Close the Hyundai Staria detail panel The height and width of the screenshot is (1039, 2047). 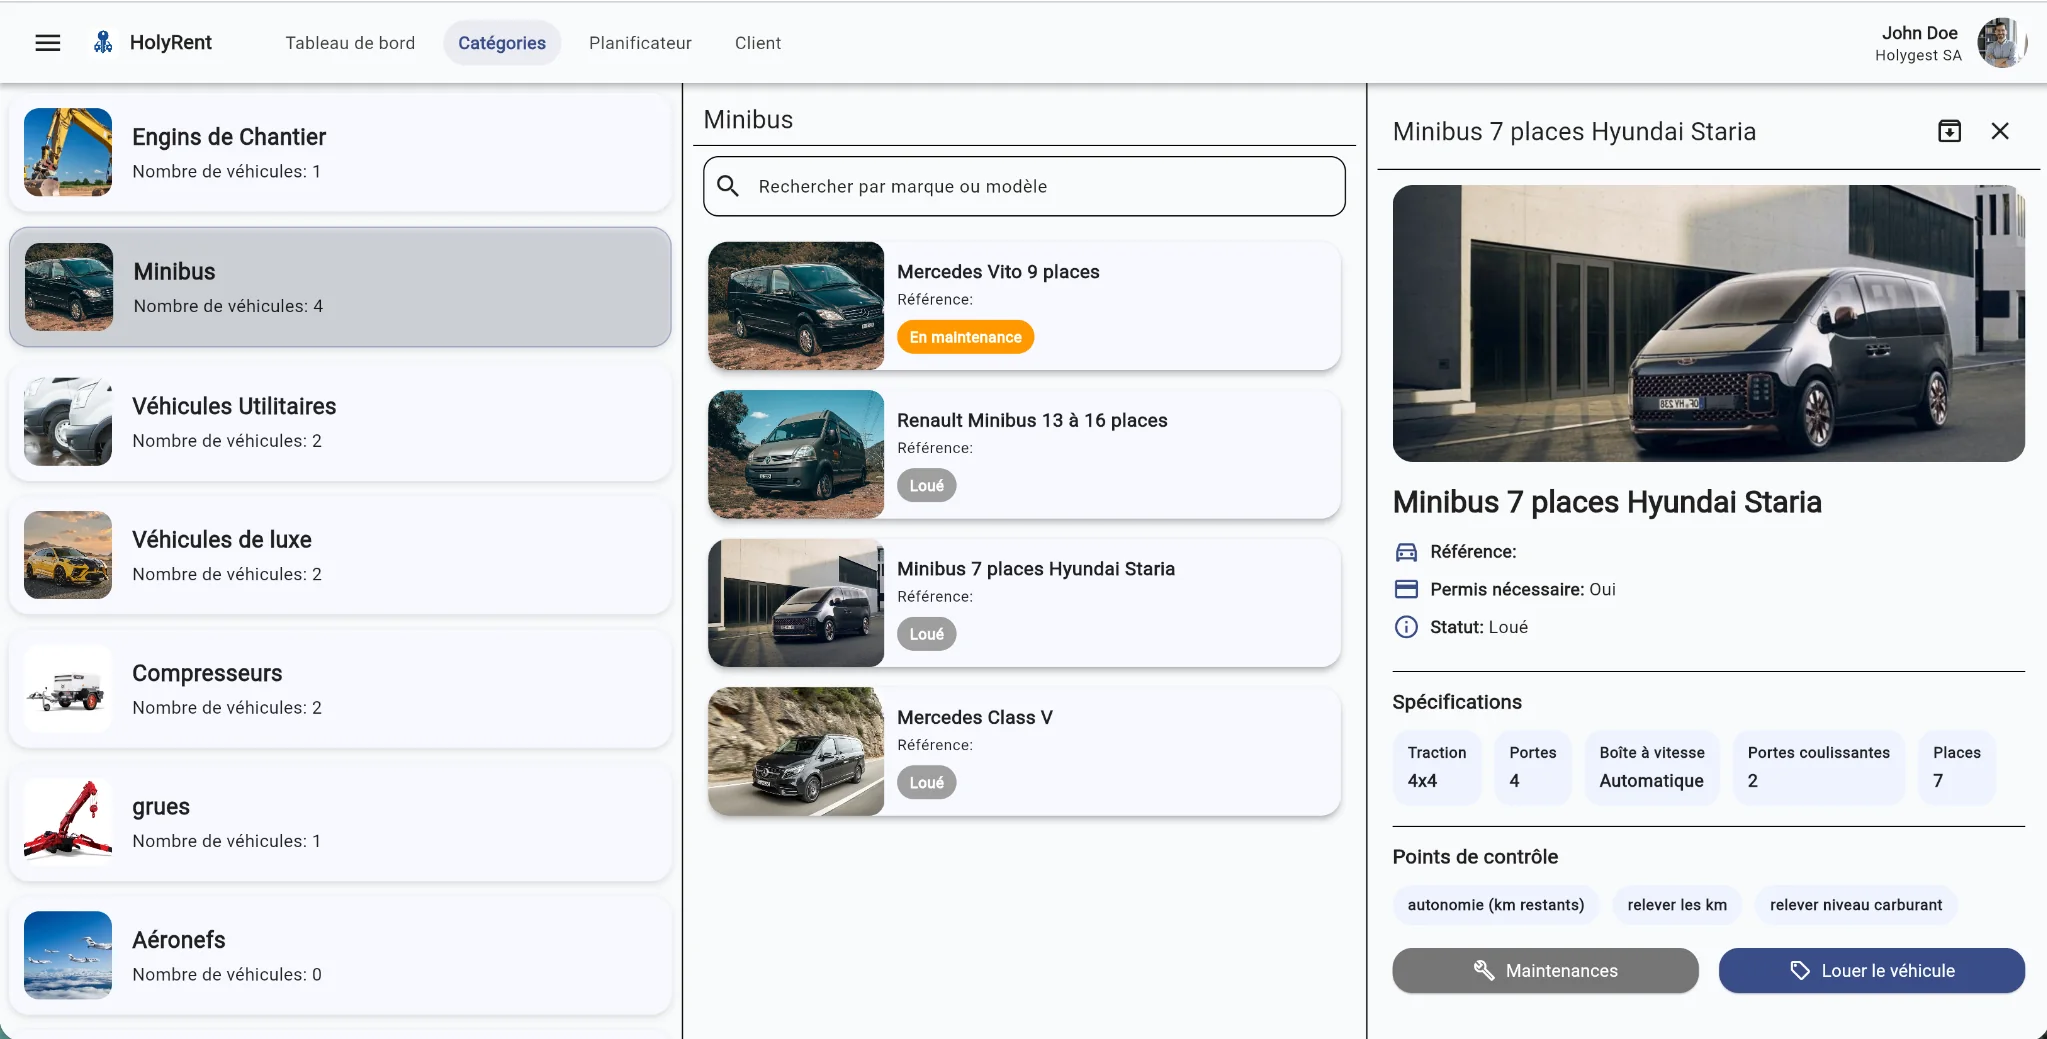(1999, 131)
